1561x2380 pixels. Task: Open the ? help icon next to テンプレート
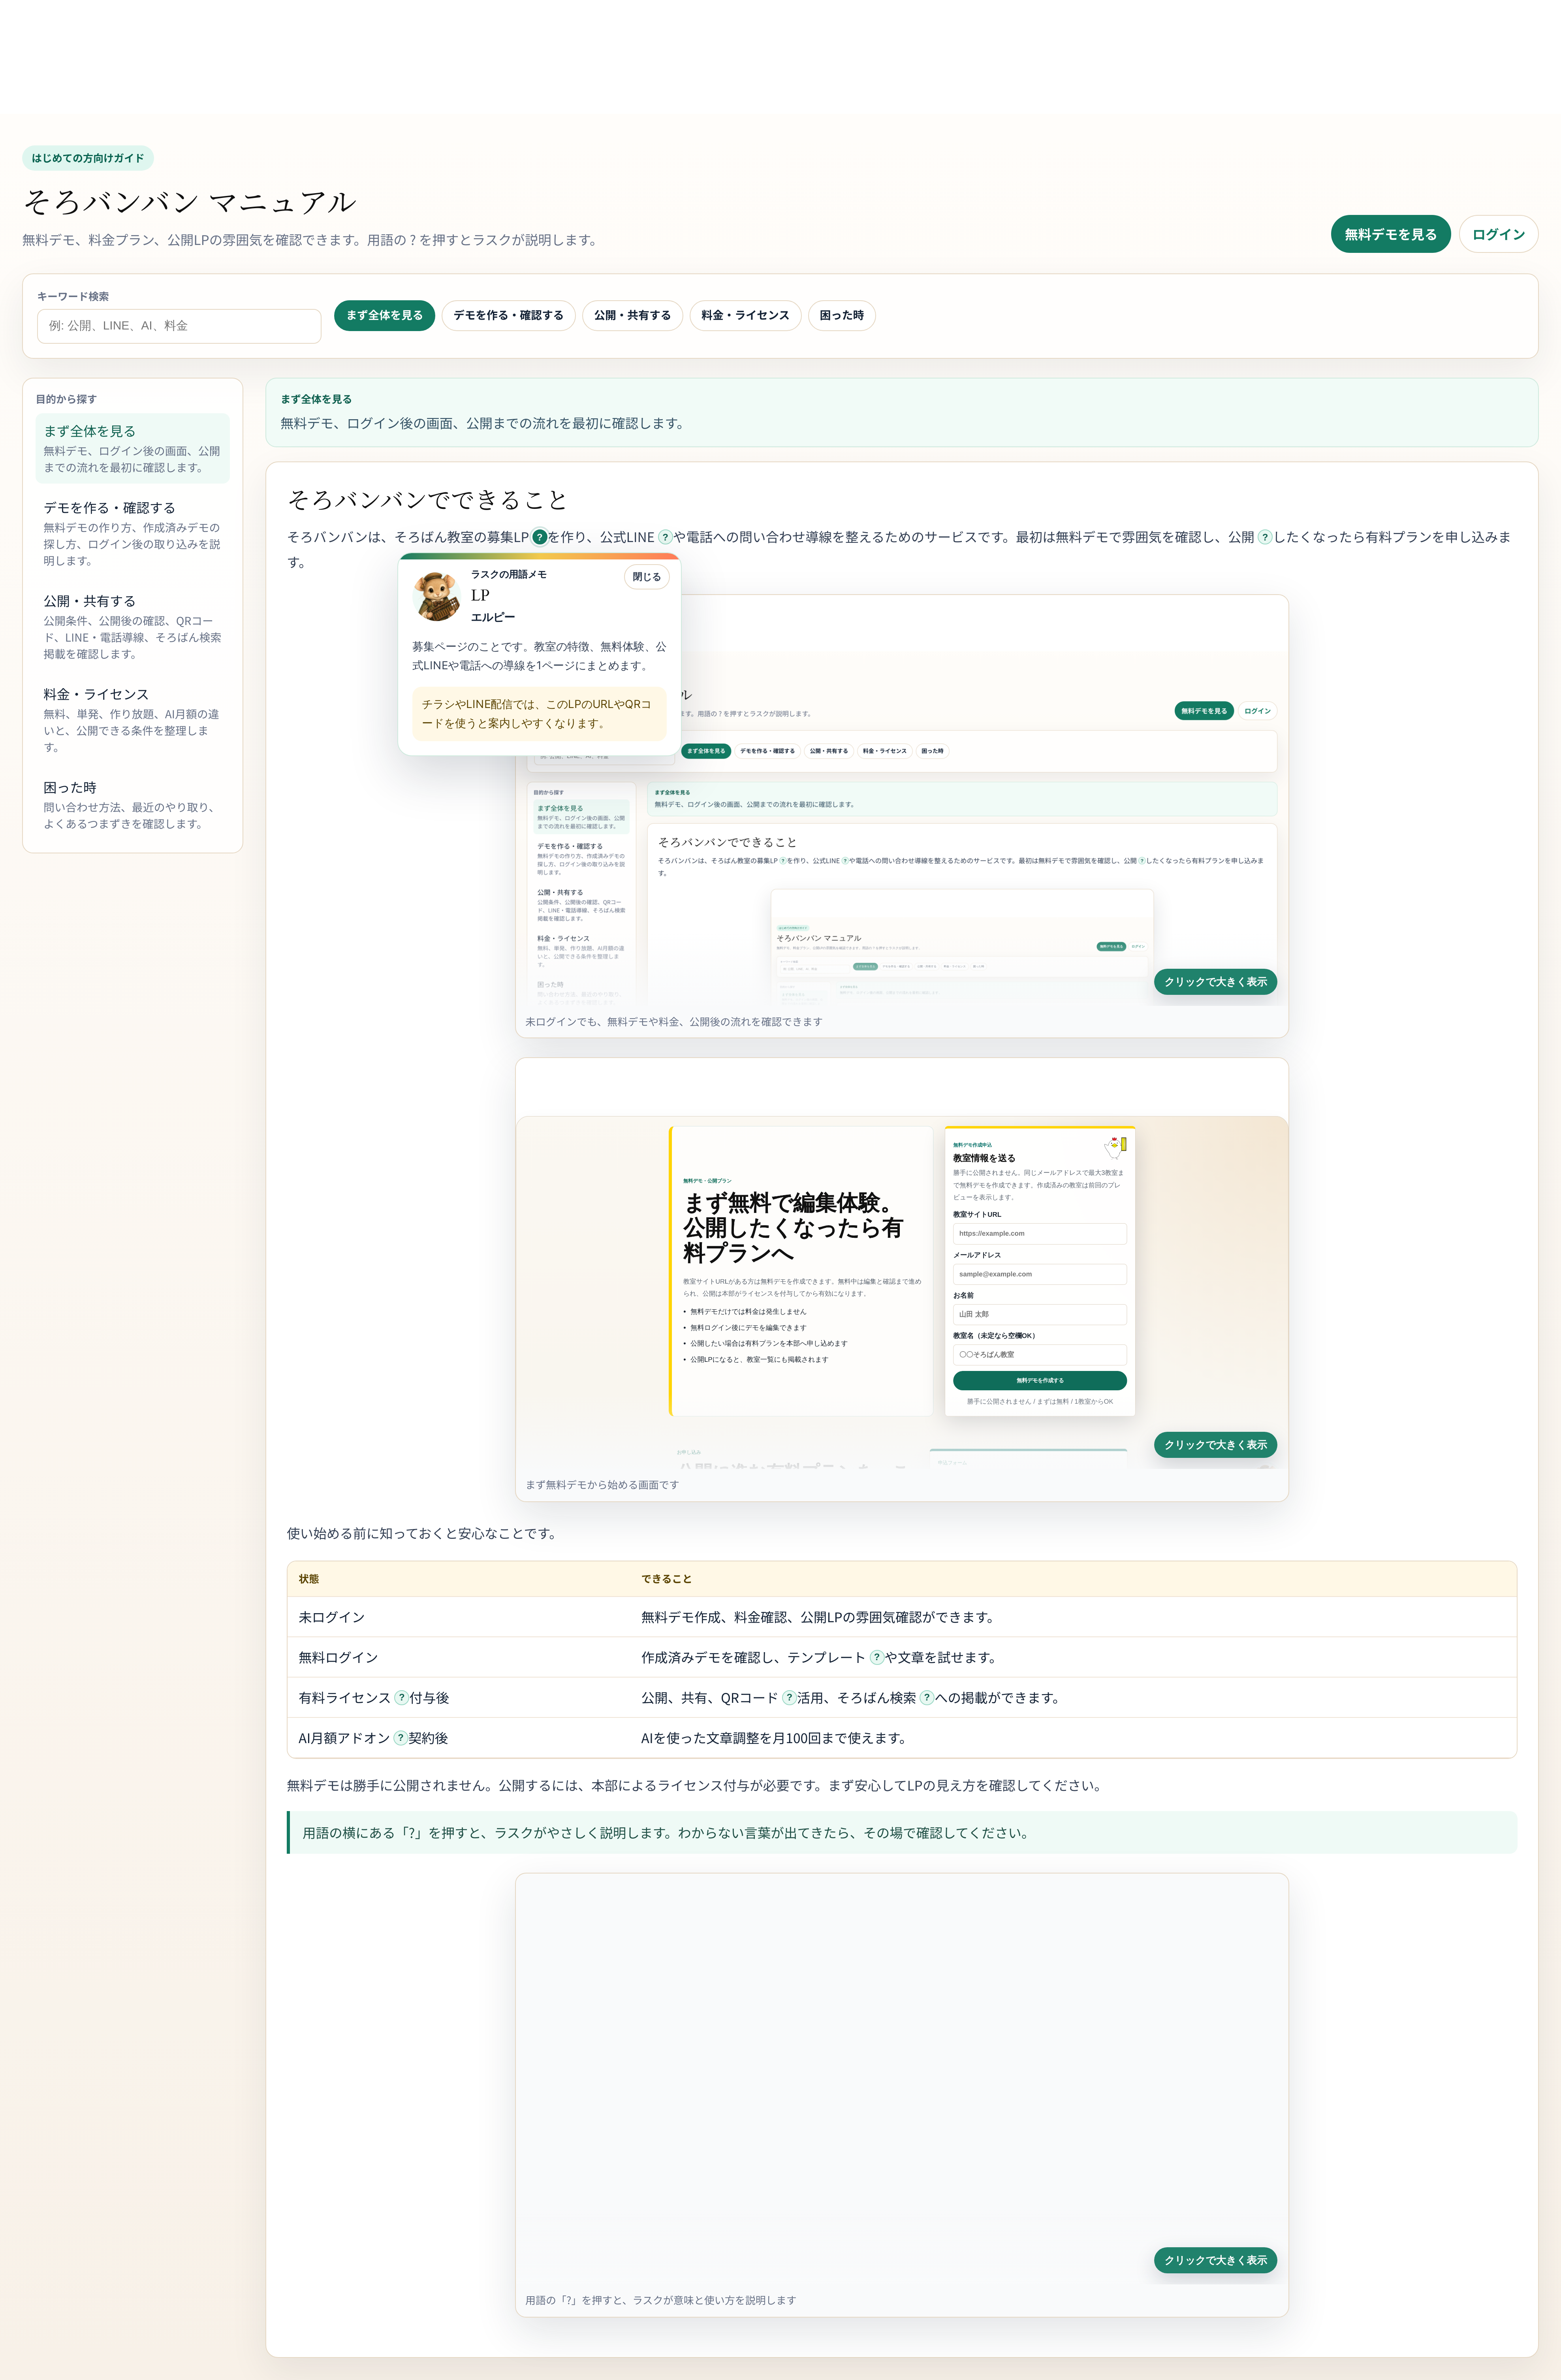point(877,1657)
